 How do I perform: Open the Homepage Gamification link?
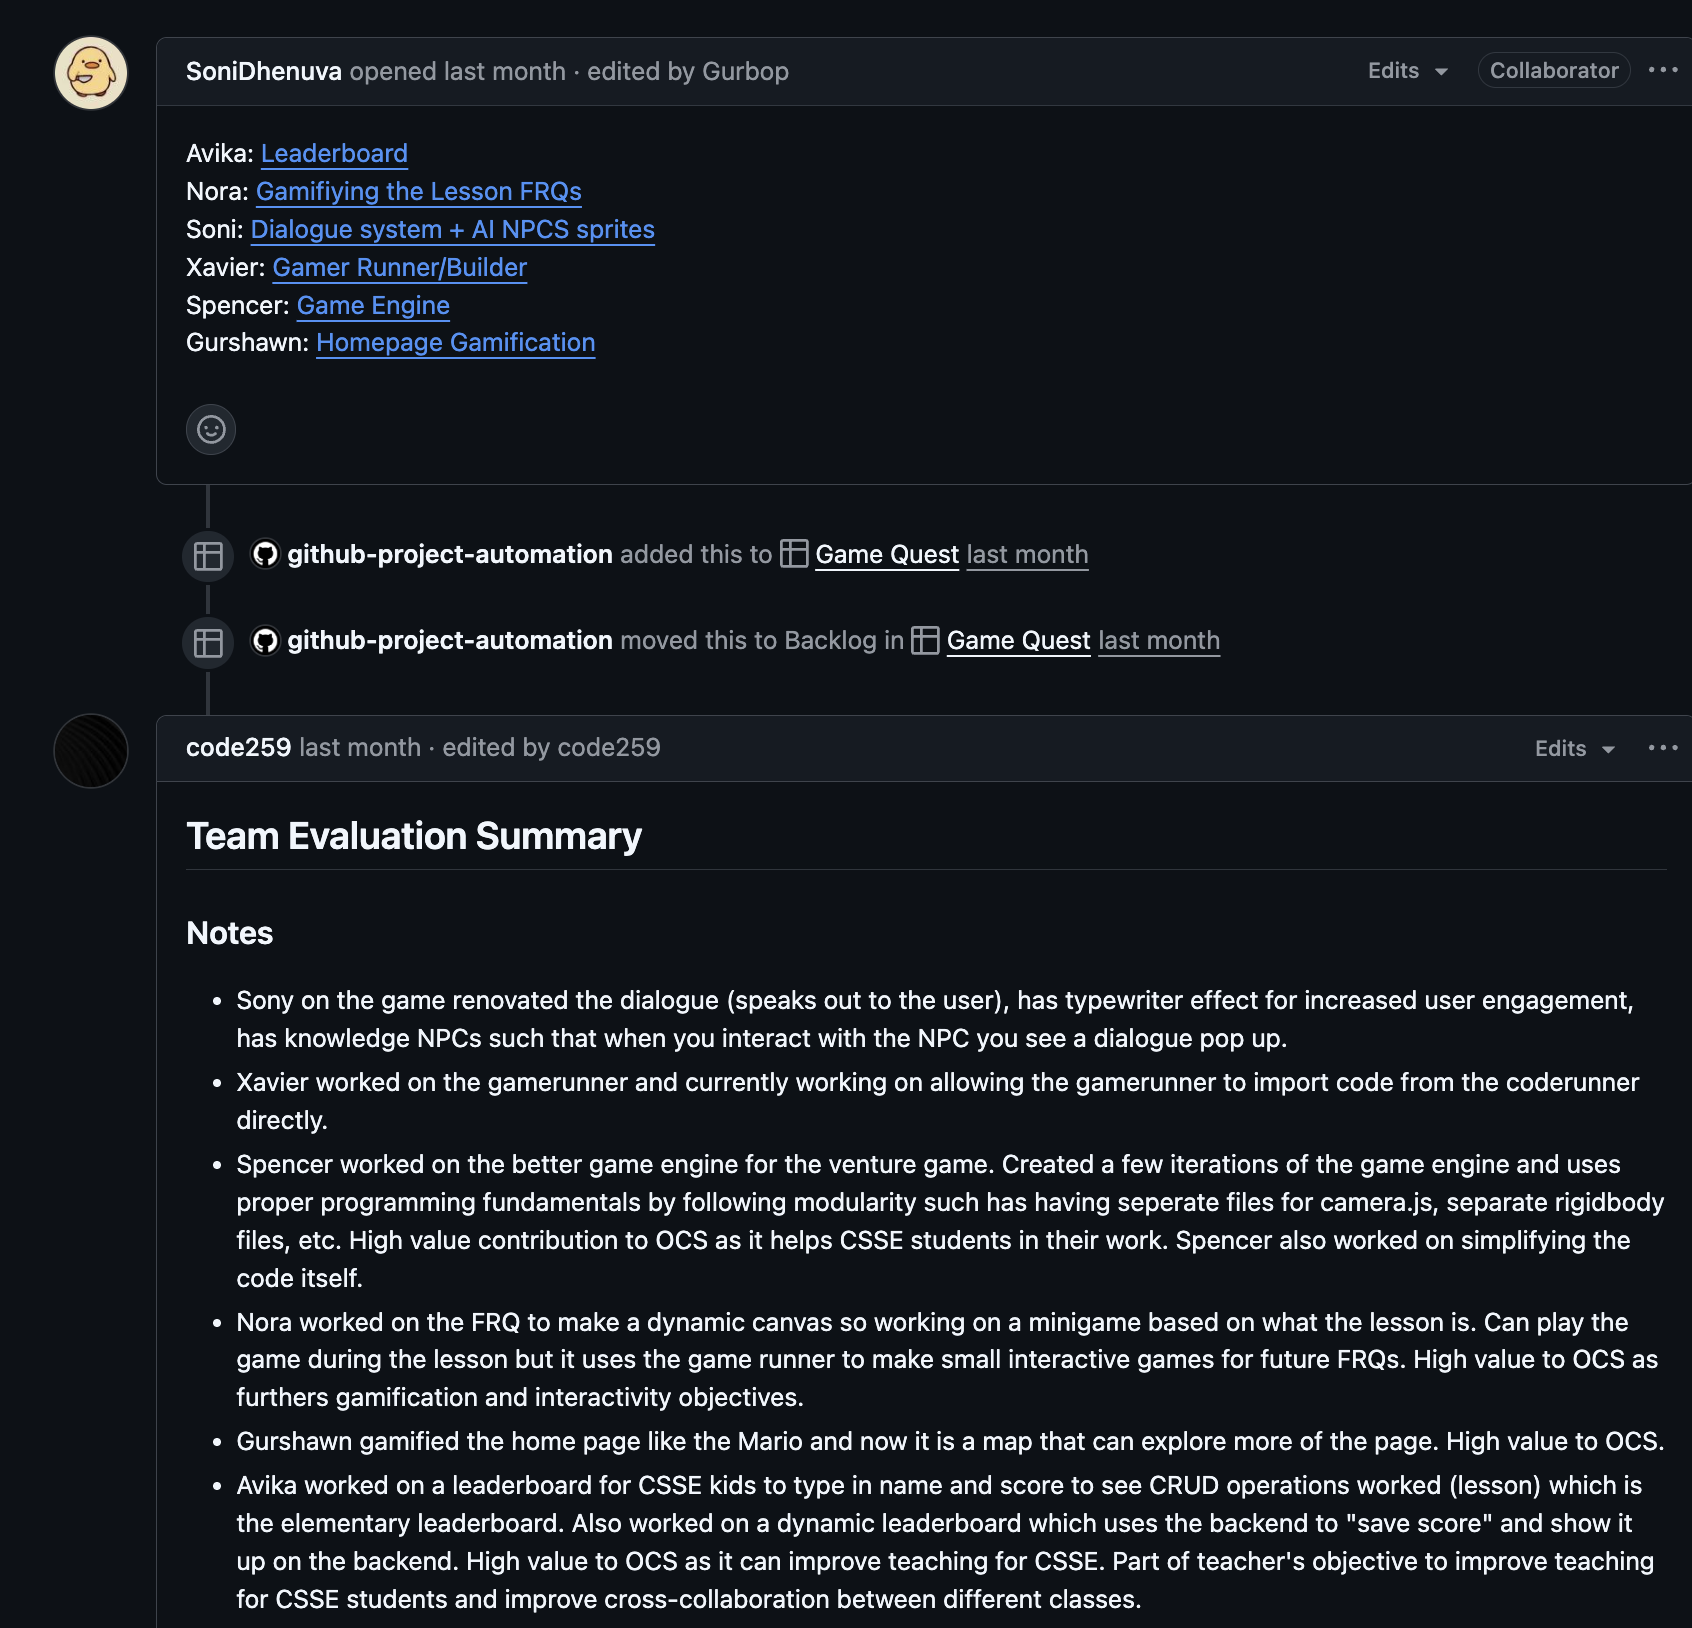[x=455, y=342]
